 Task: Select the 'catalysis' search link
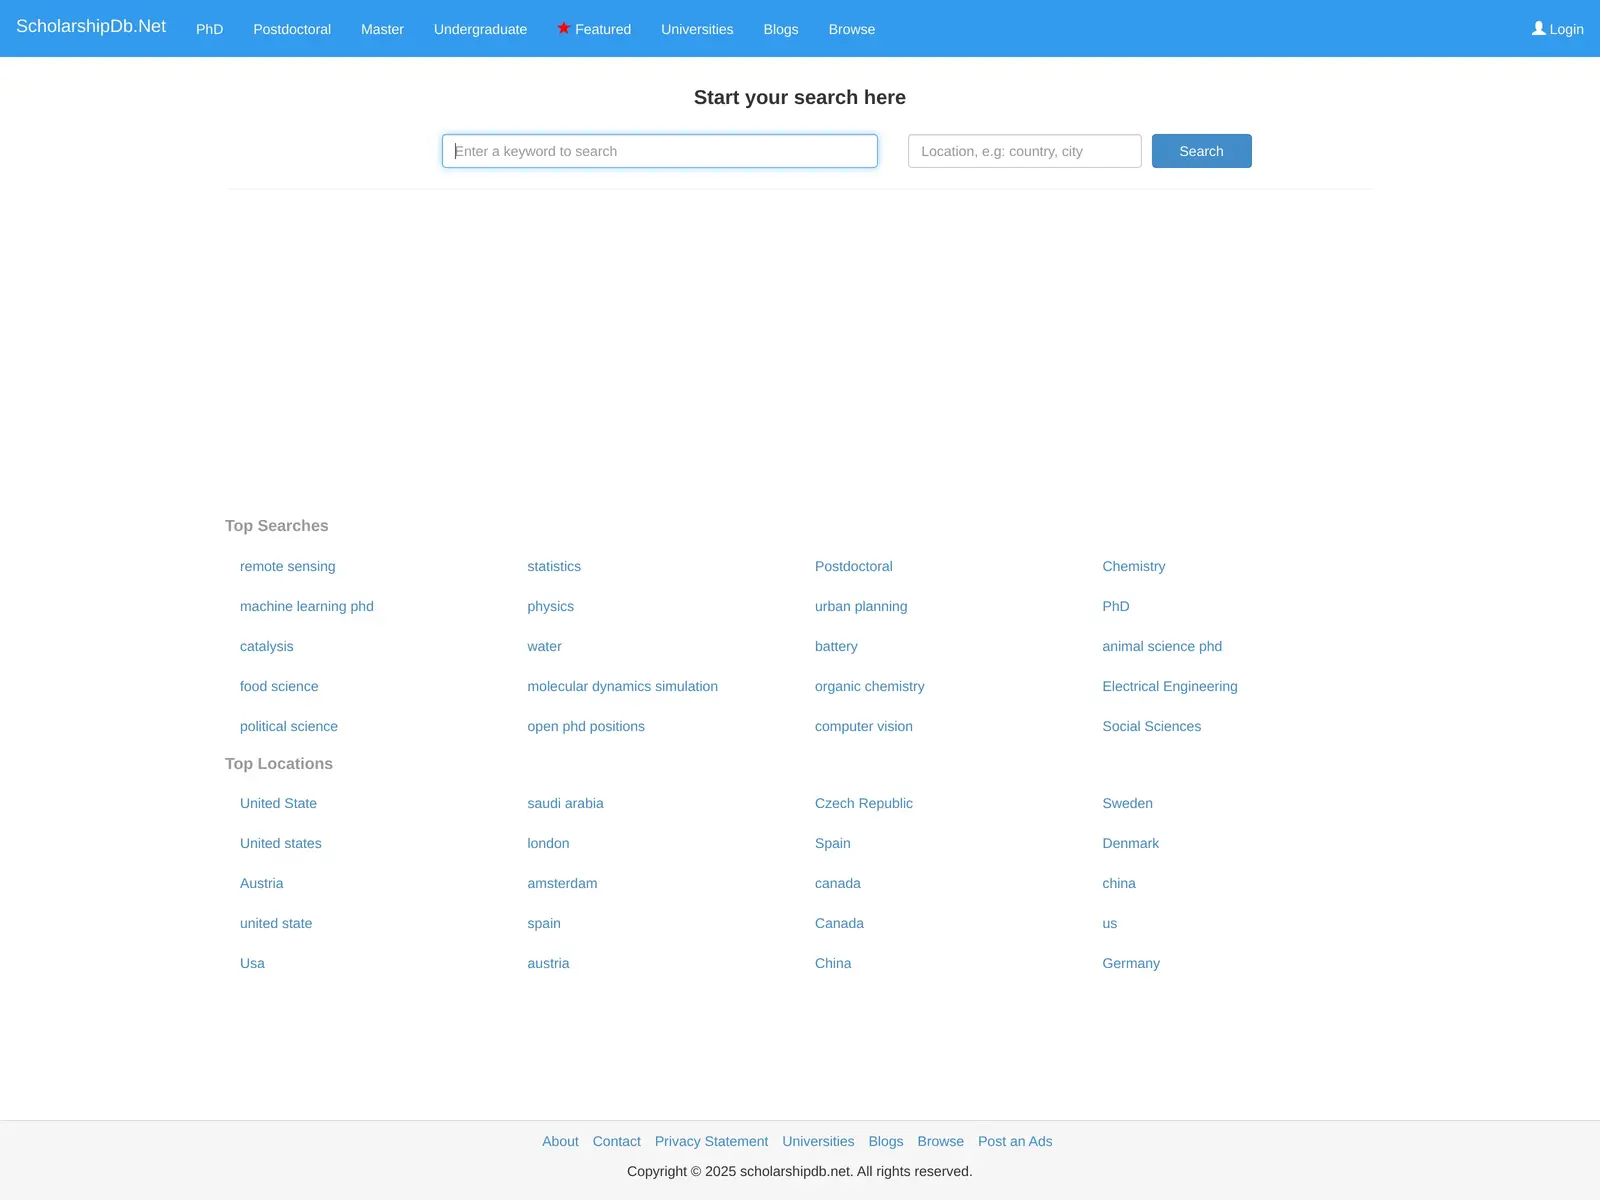tap(267, 646)
